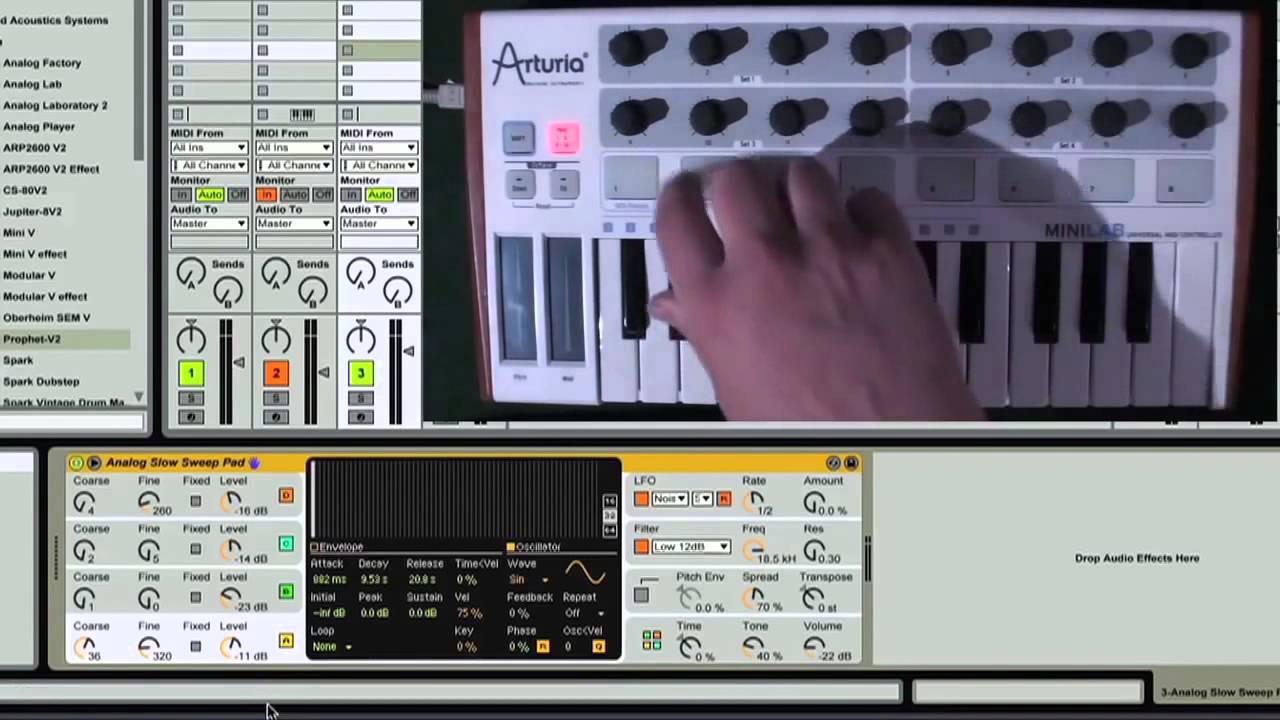The image size is (1280, 720).
Task: Open track 2 All Channels dropdown
Action: (294, 165)
